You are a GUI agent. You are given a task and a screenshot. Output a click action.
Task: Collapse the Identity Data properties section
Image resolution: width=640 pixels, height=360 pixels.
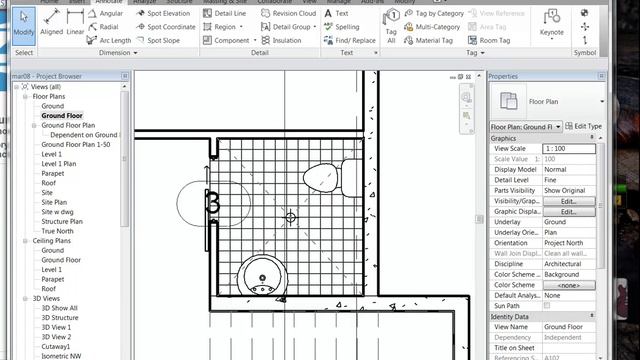coord(592,316)
